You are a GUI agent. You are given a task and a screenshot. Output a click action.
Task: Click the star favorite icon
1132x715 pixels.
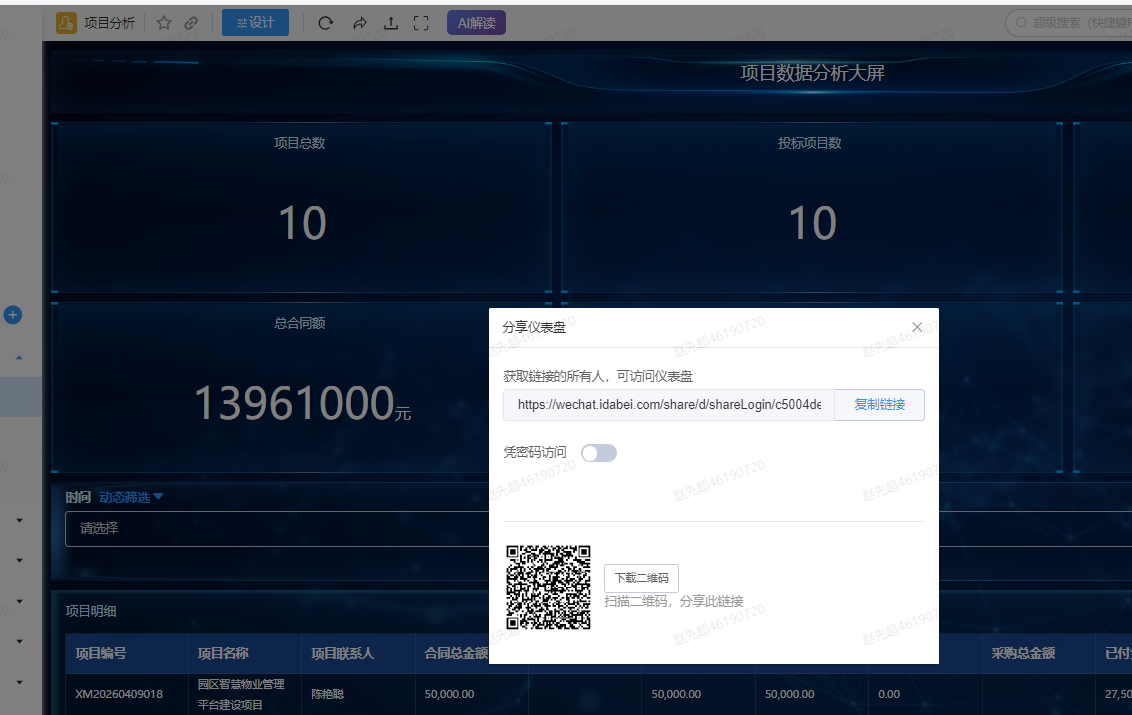pos(164,23)
